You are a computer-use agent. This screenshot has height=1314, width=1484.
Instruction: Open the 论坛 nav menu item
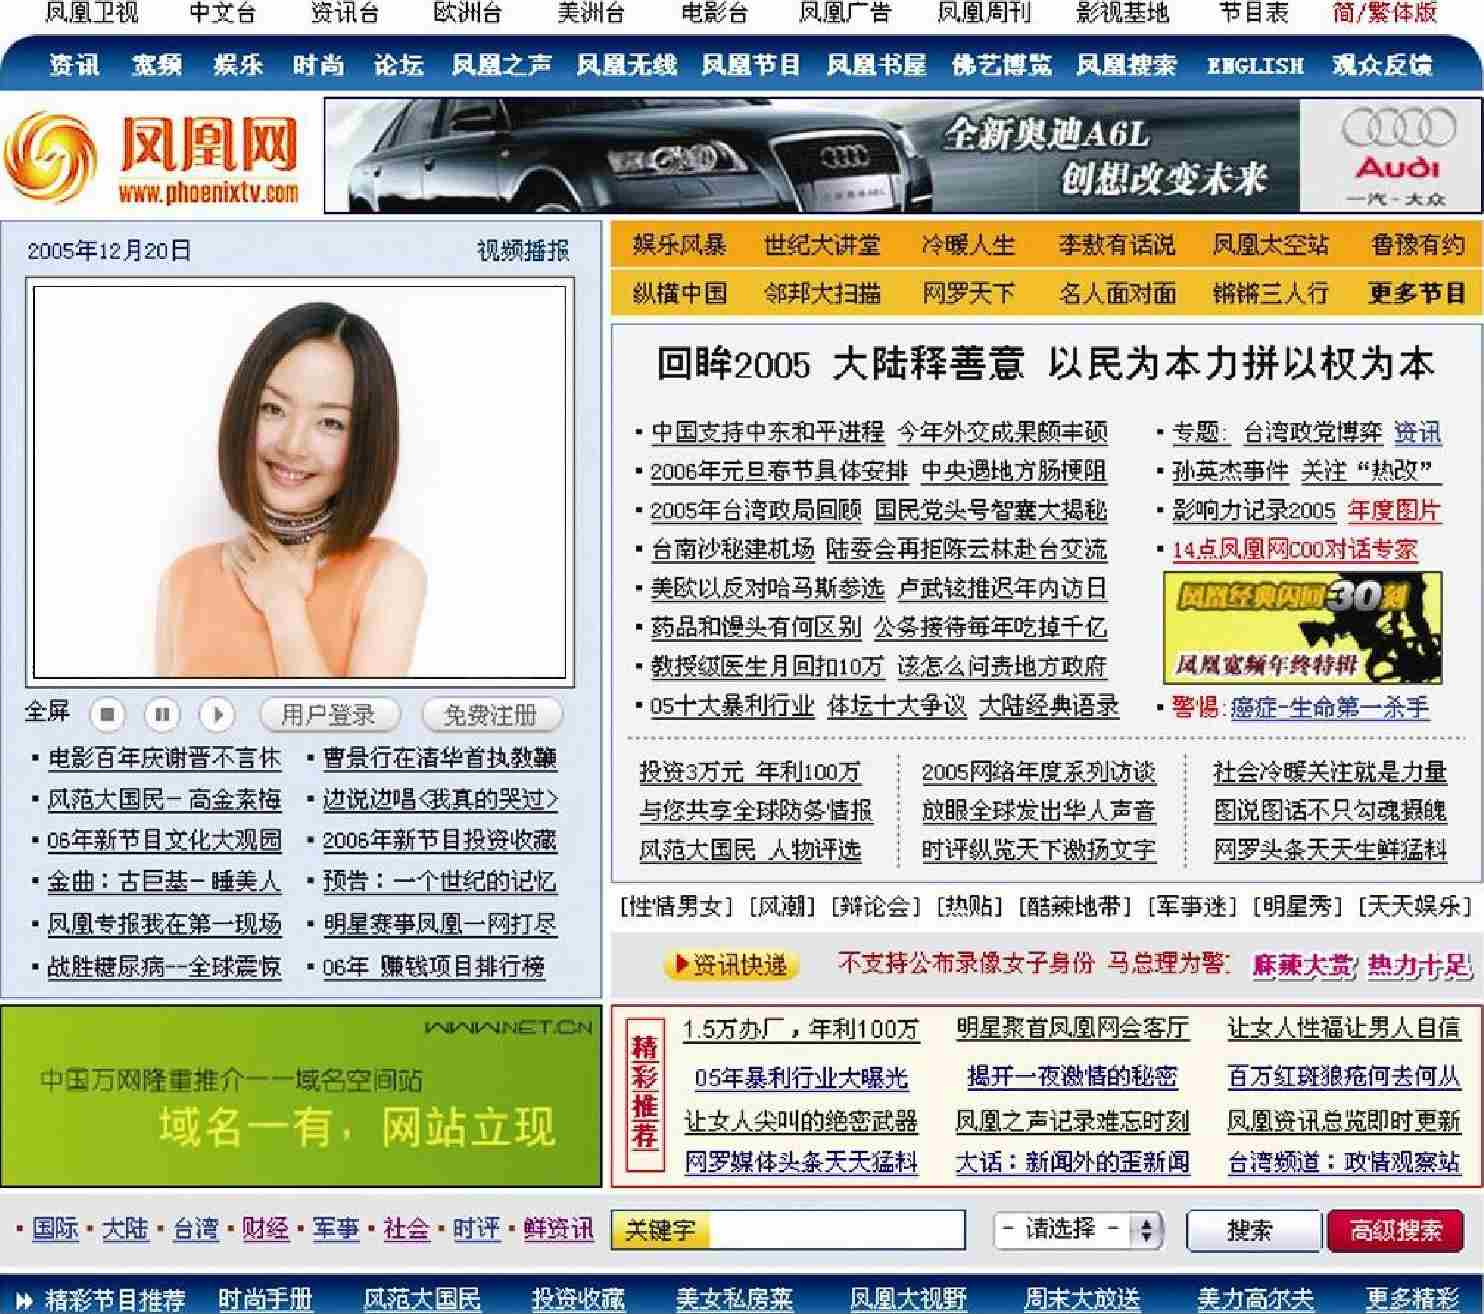point(399,65)
